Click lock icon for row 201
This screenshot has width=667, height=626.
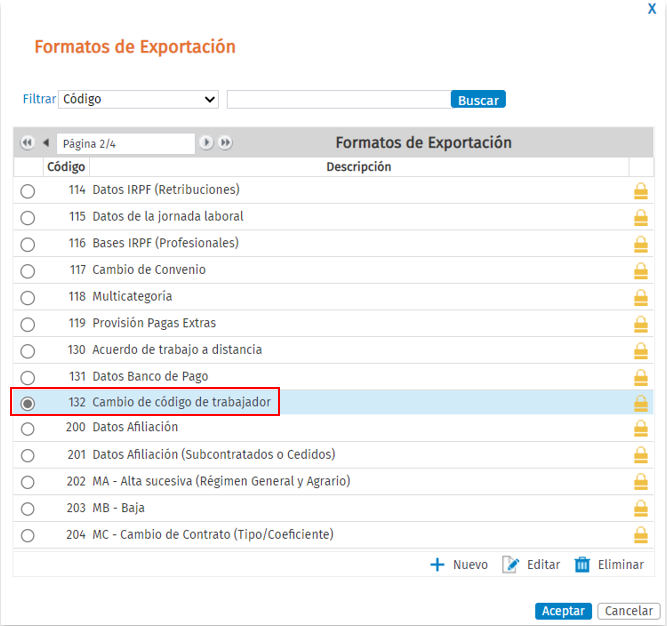pyautogui.click(x=641, y=455)
